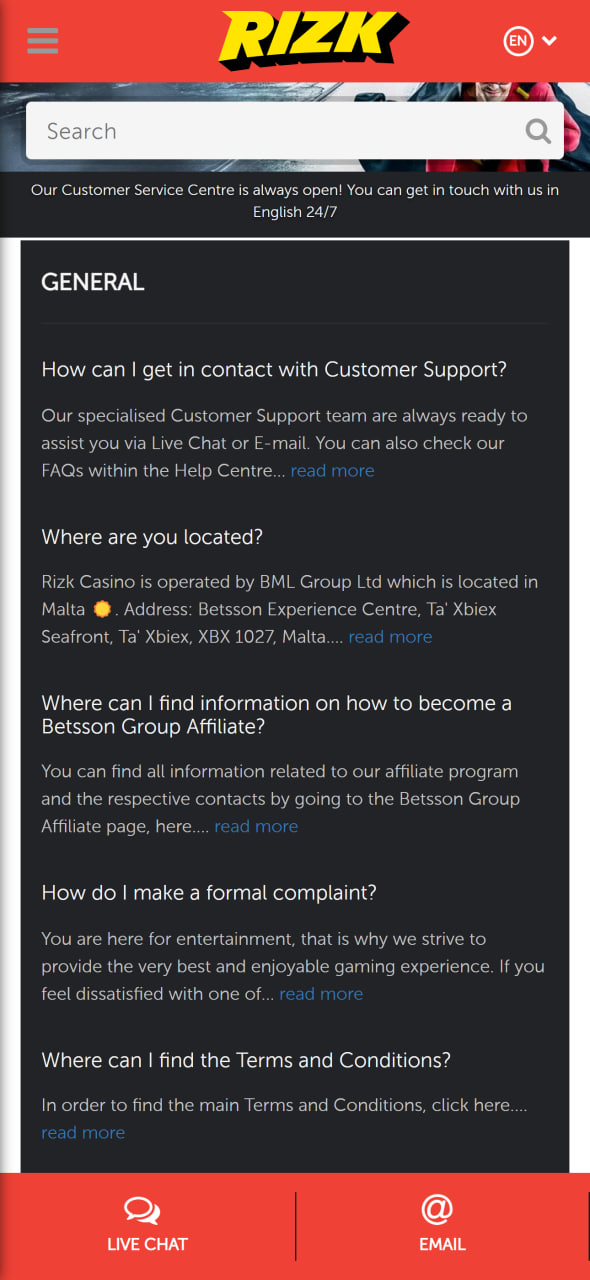Expand the language chevron dropdown
Screen dimensions: 590x1280
click(x=549, y=41)
